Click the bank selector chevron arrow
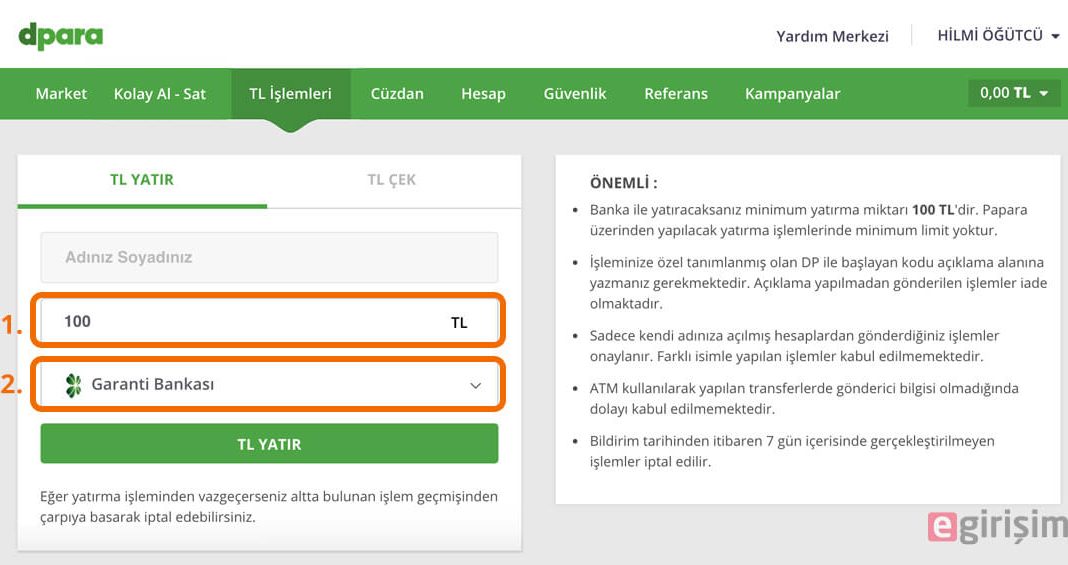This screenshot has width=1068, height=565. click(x=475, y=385)
